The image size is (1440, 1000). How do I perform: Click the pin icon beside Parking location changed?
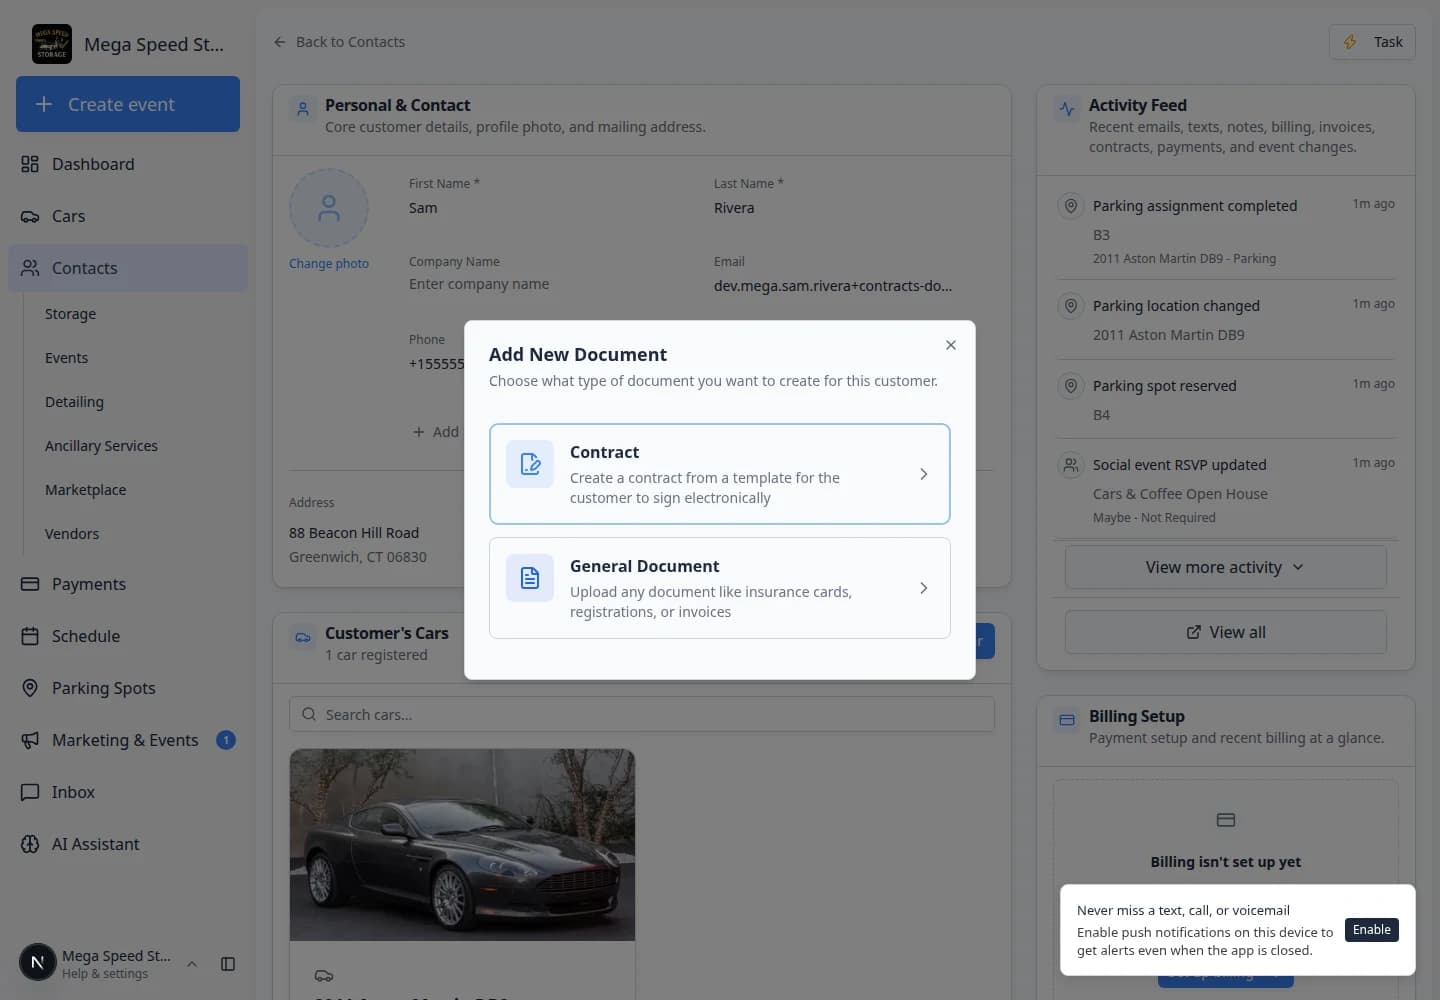(1071, 306)
